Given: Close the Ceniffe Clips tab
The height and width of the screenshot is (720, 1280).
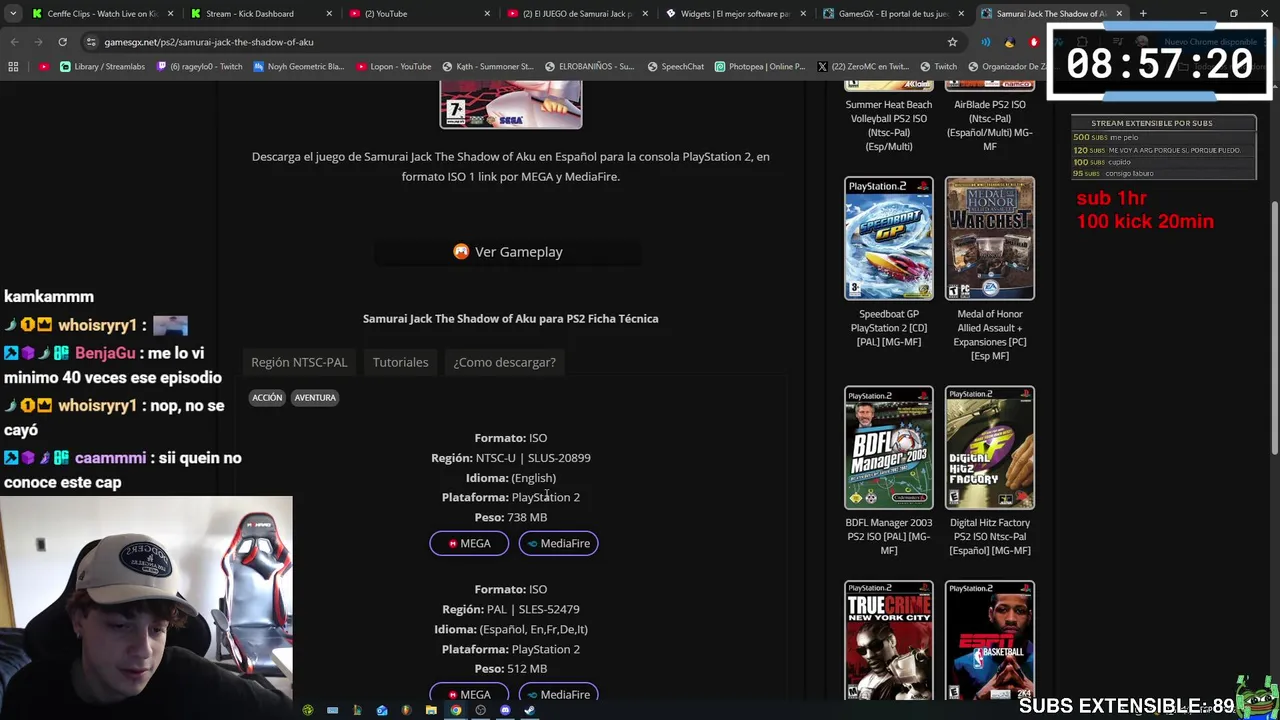Looking at the screenshot, I should click(171, 13).
